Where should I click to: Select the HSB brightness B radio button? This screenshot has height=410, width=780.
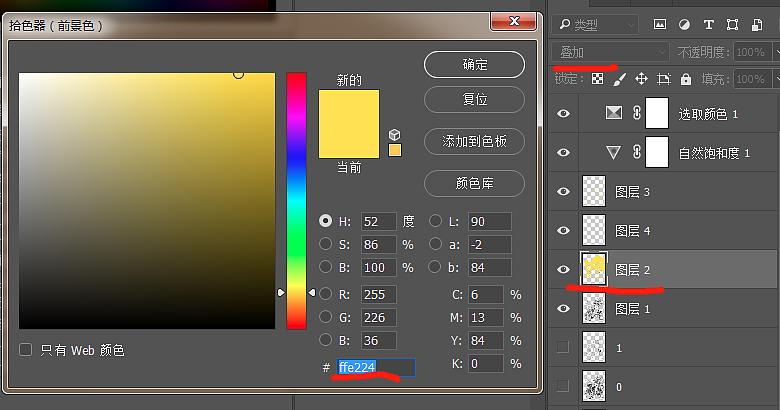[x=325, y=267]
